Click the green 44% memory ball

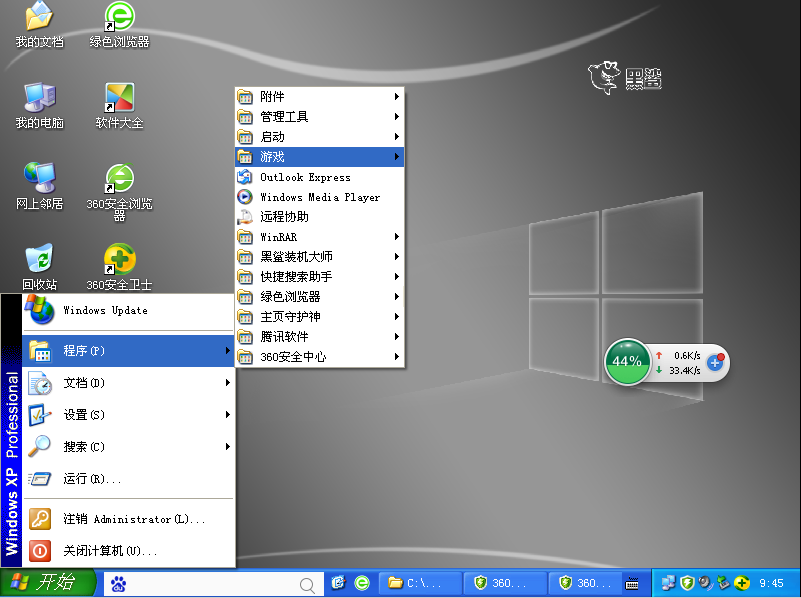point(627,361)
